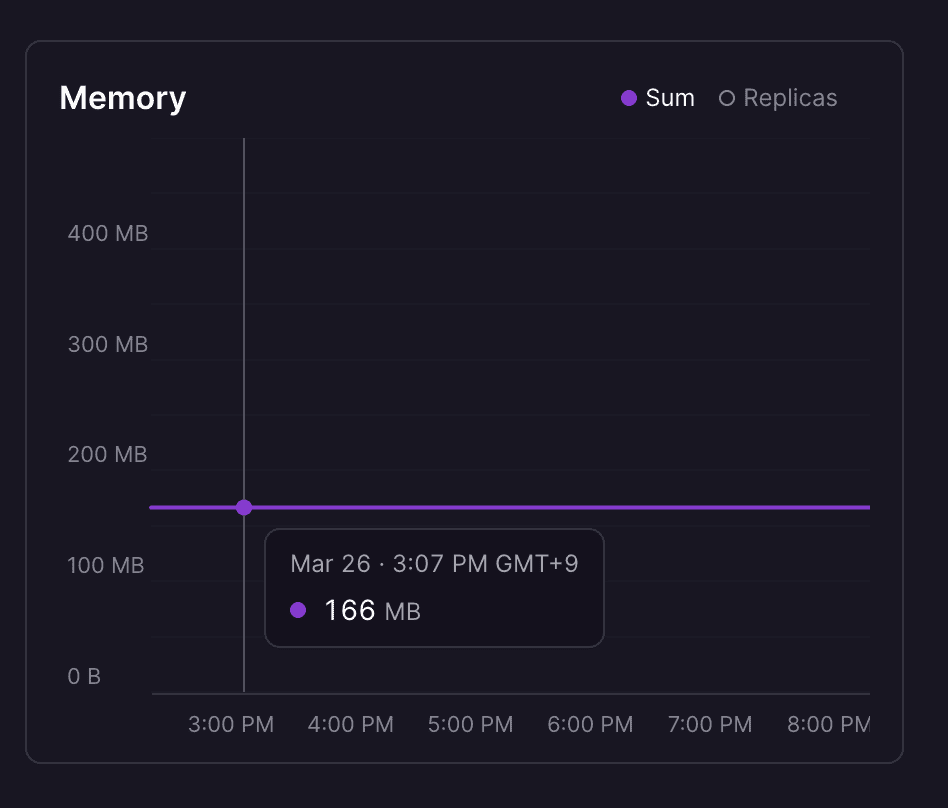Click the hollow Replicas legend circle
The image size is (948, 808).
click(x=727, y=98)
